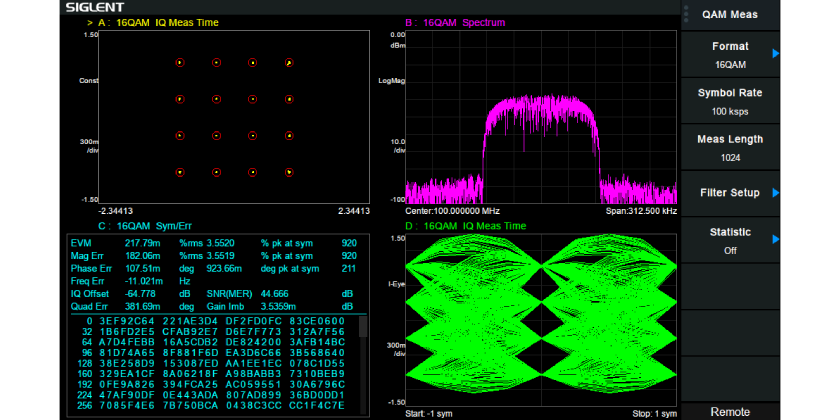Click symbol data word 83CE0600
Viewport: 840px width, 420px height.
(x=317, y=321)
